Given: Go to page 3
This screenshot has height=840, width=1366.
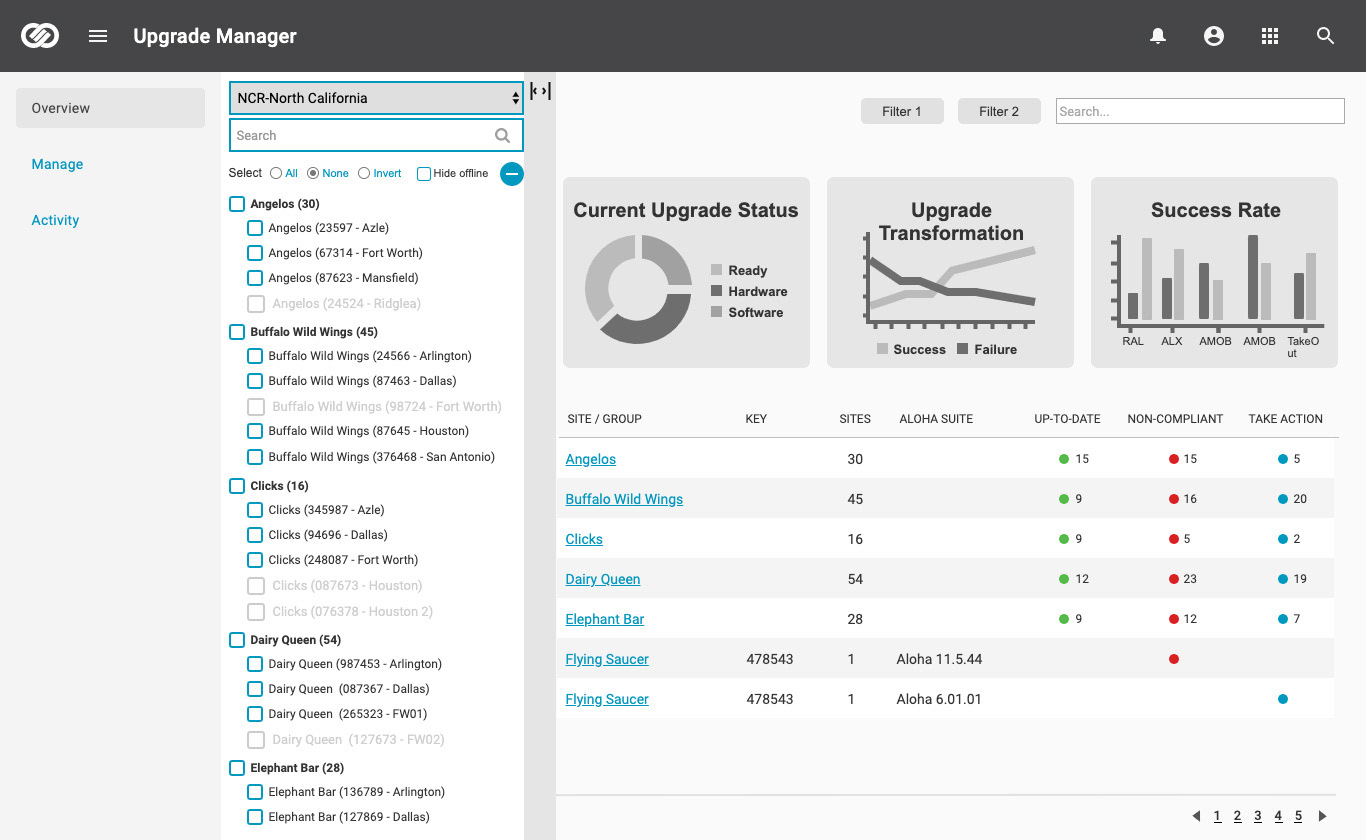Looking at the screenshot, I should [1258, 816].
